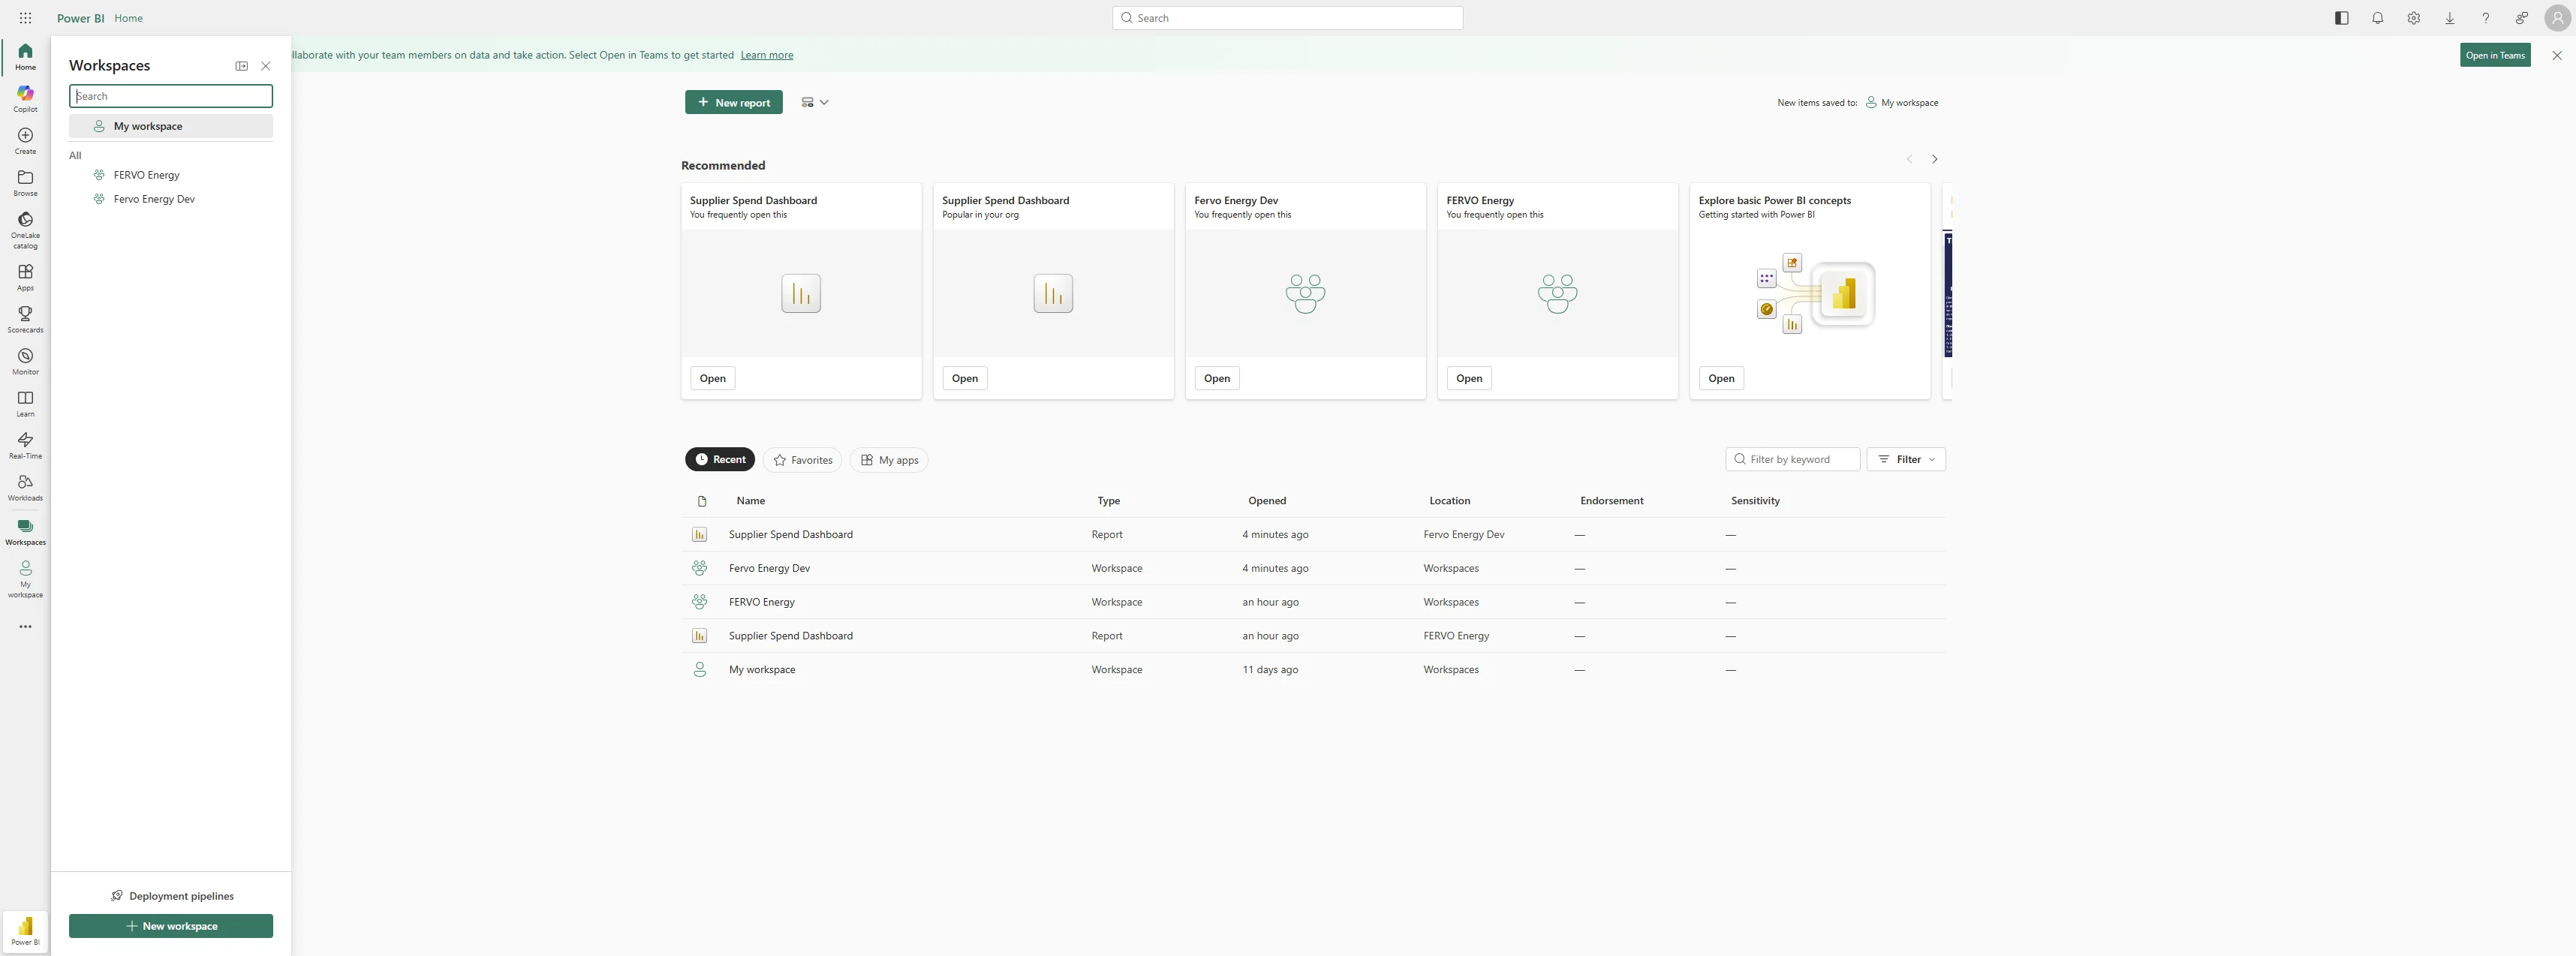Click the New report button
The width and height of the screenshot is (2576, 956).
click(733, 101)
